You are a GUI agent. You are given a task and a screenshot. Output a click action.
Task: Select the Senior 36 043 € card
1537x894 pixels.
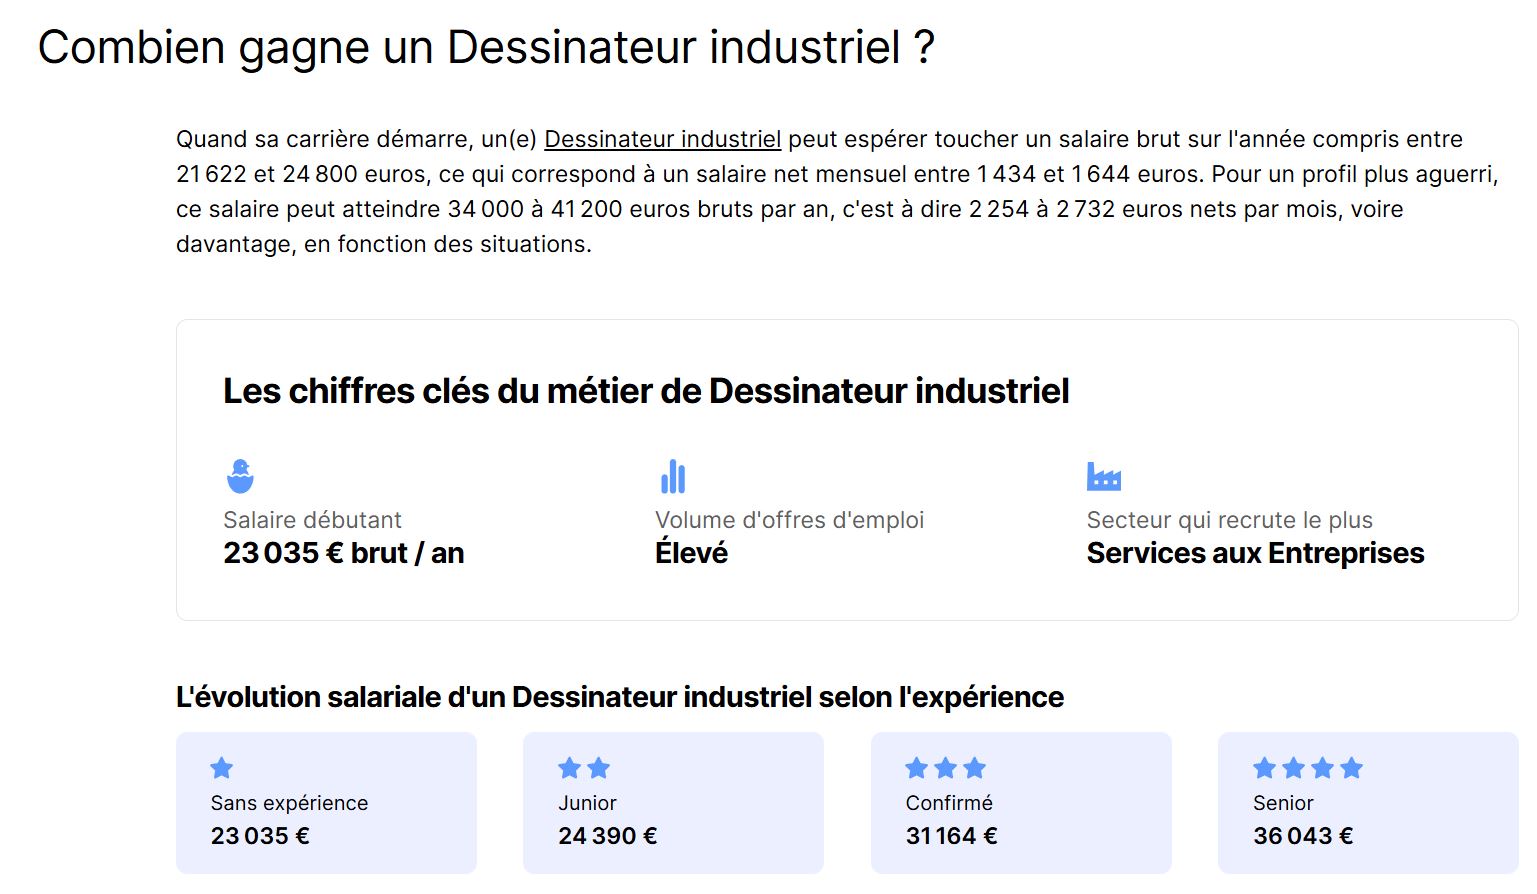(x=1368, y=803)
